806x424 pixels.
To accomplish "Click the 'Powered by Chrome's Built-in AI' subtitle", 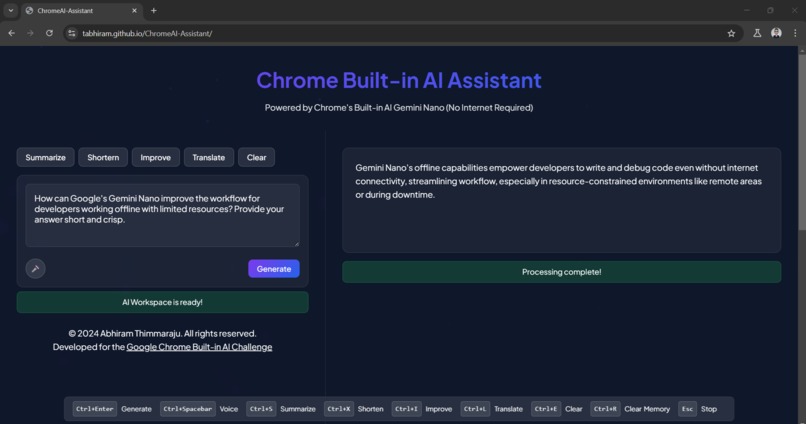I will click(399, 107).
